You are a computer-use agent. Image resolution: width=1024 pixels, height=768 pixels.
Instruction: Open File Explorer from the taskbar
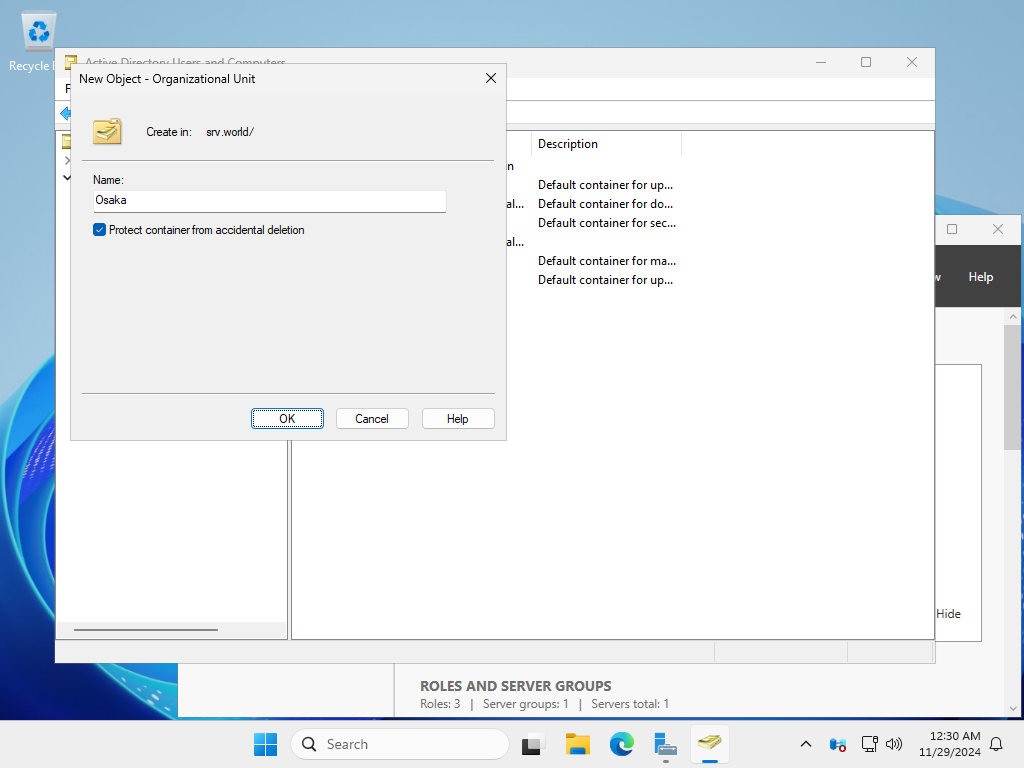tap(578, 744)
